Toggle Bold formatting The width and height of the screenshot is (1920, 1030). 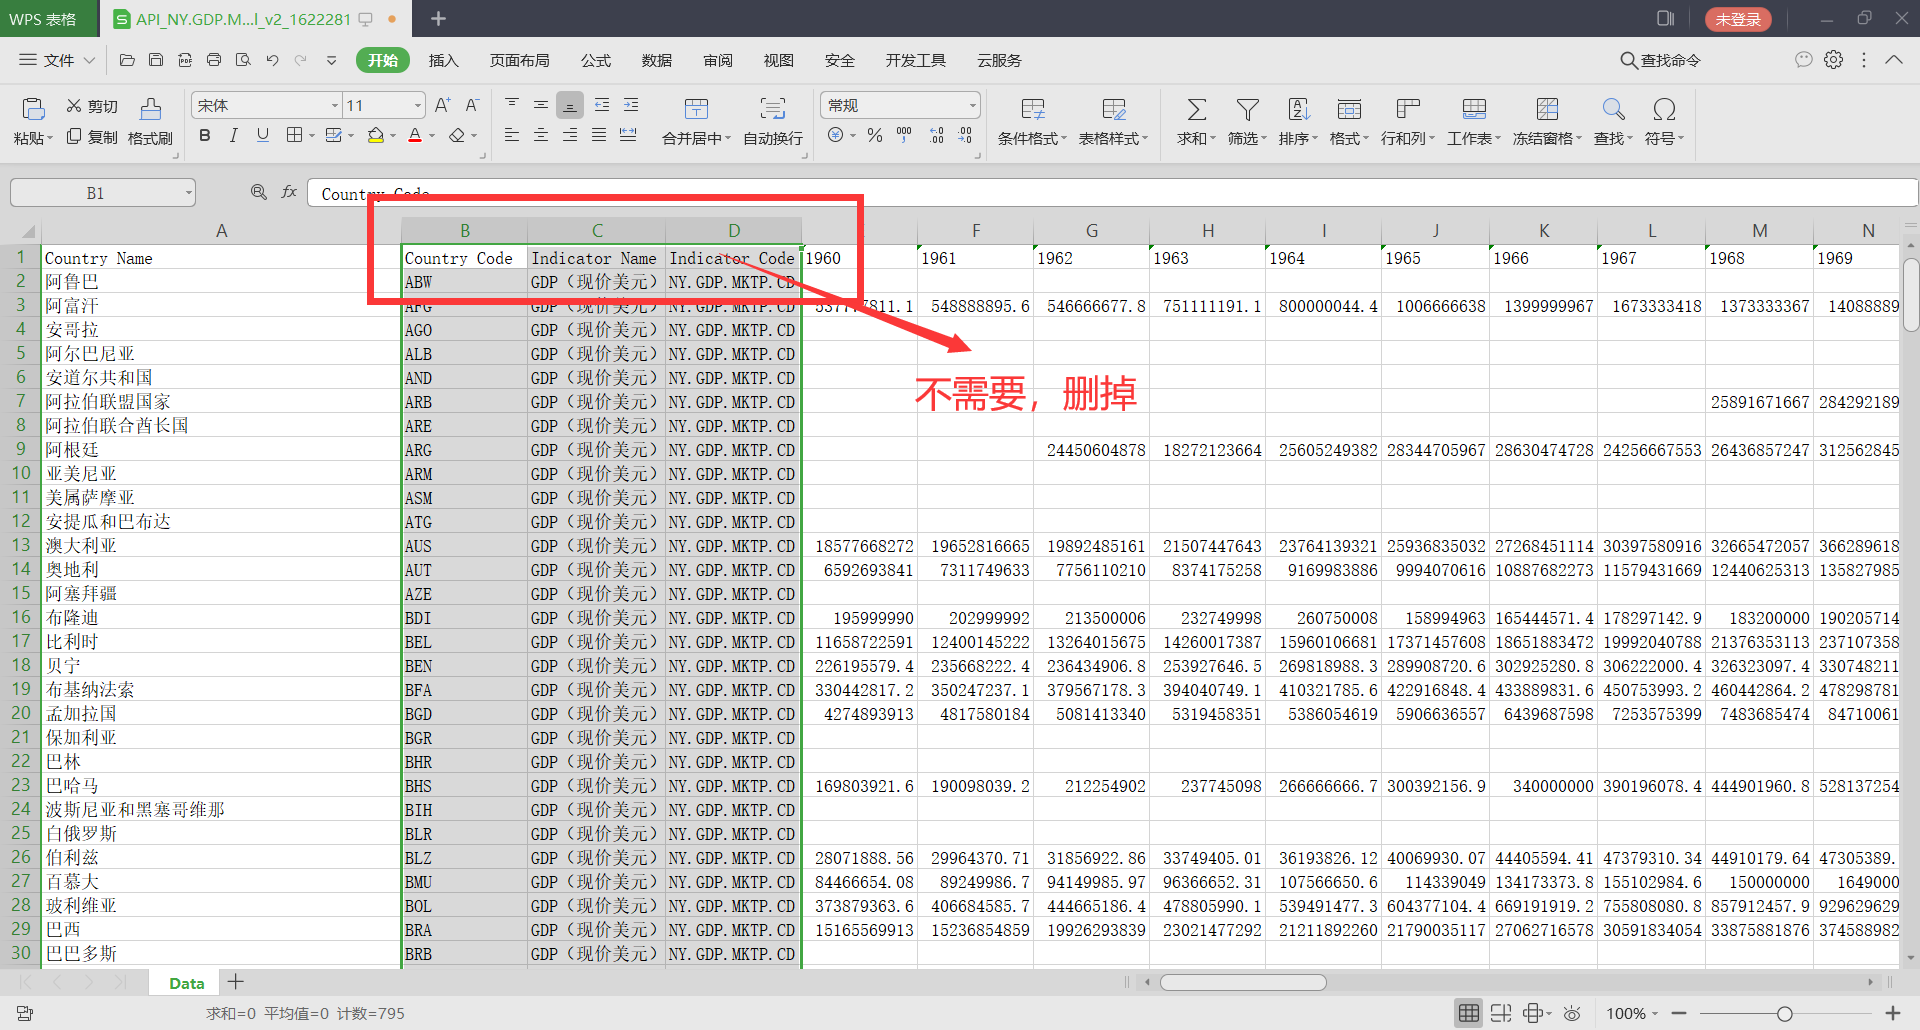205,135
